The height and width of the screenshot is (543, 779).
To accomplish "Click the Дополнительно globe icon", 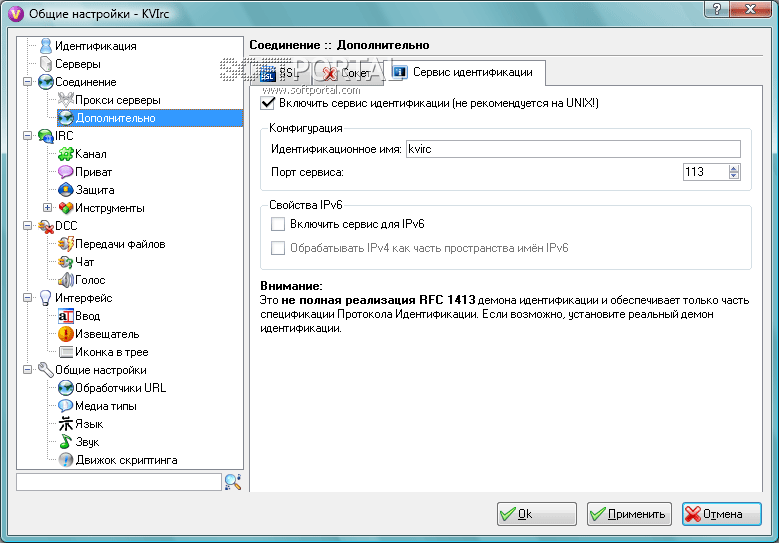I will pyautogui.click(x=66, y=118).
